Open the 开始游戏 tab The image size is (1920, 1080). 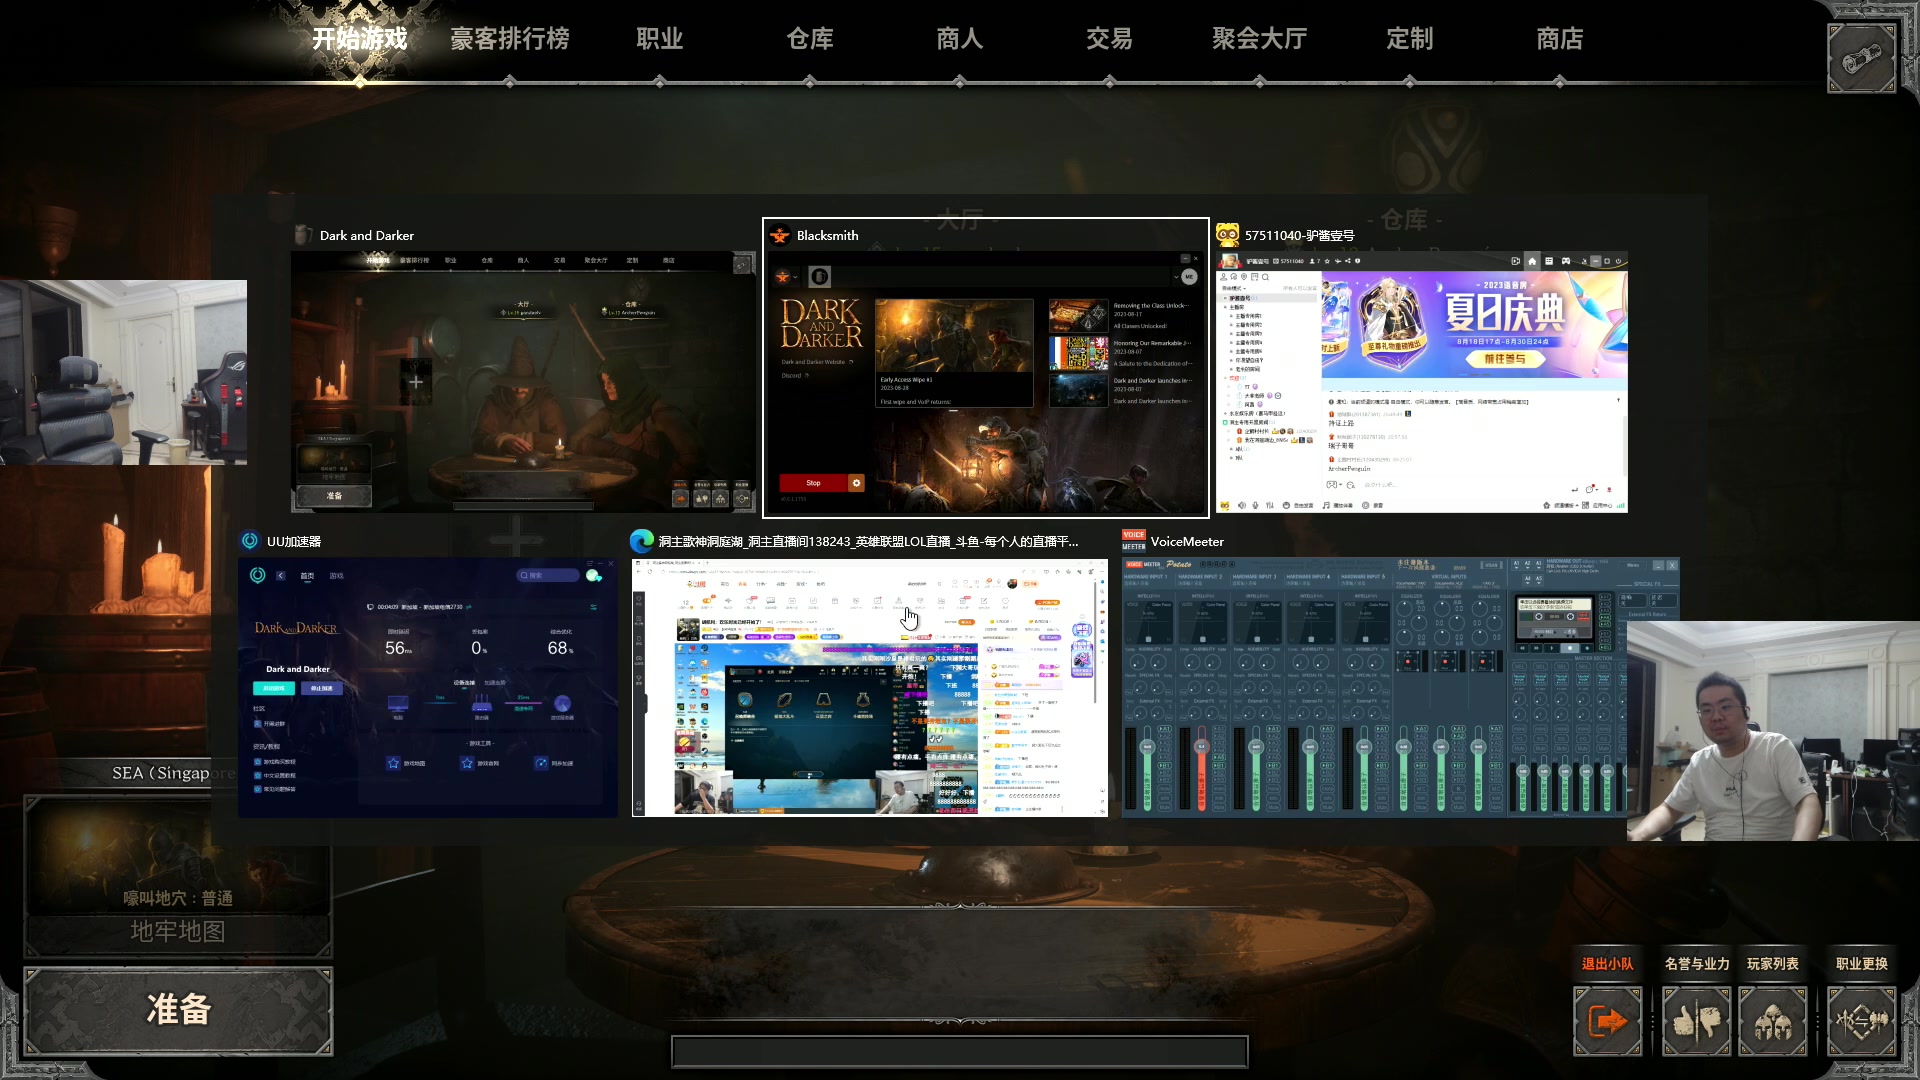[359, 39]
